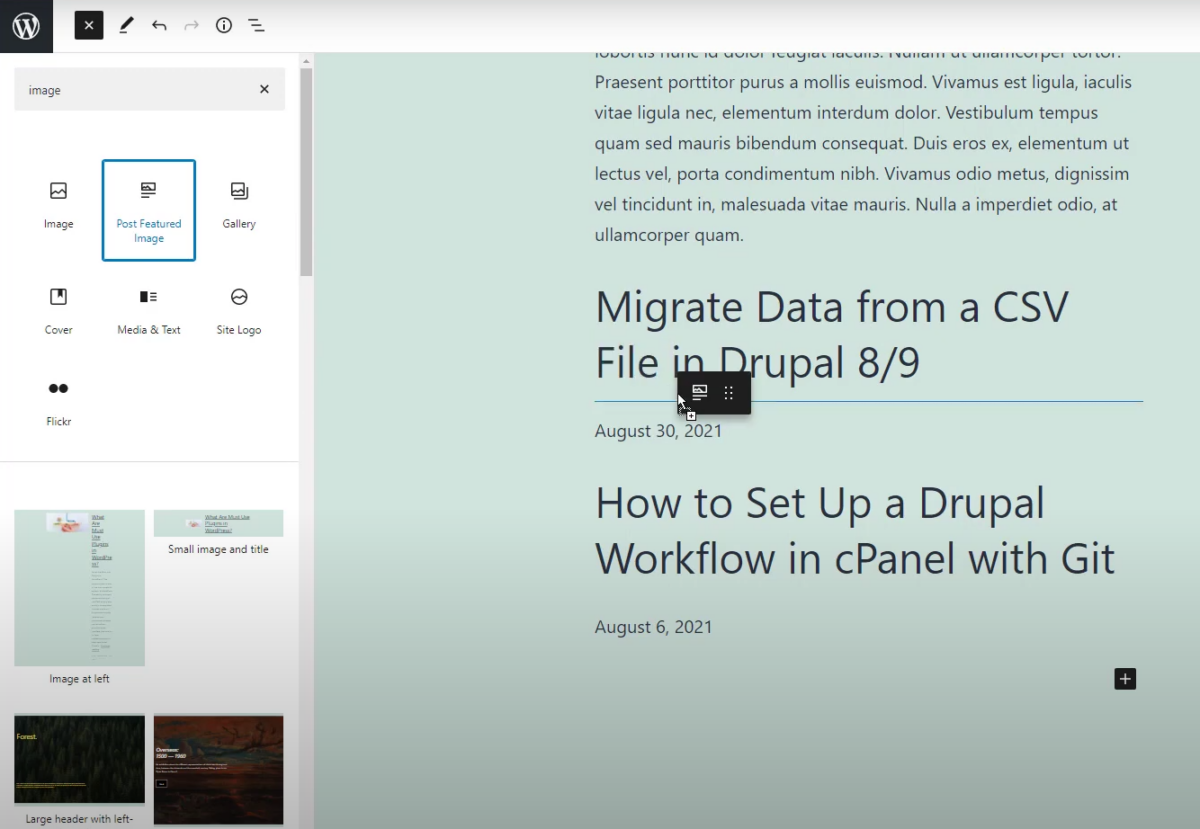
Task: Choose the Forest large header pattern thumbnail
Action: tap(79, 760)
